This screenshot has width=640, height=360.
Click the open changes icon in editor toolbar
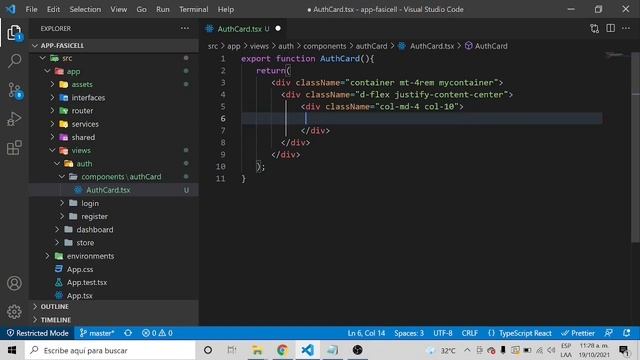pyautogui.click(x=594, y=28)
